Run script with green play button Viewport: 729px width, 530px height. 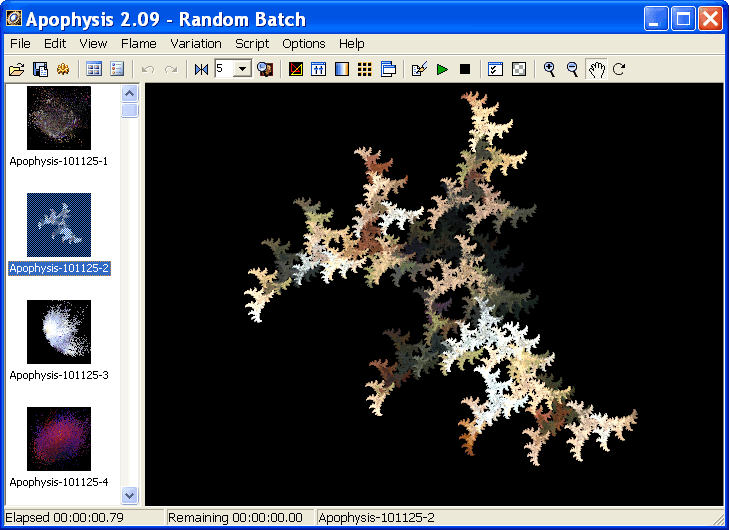pos(442,70)
